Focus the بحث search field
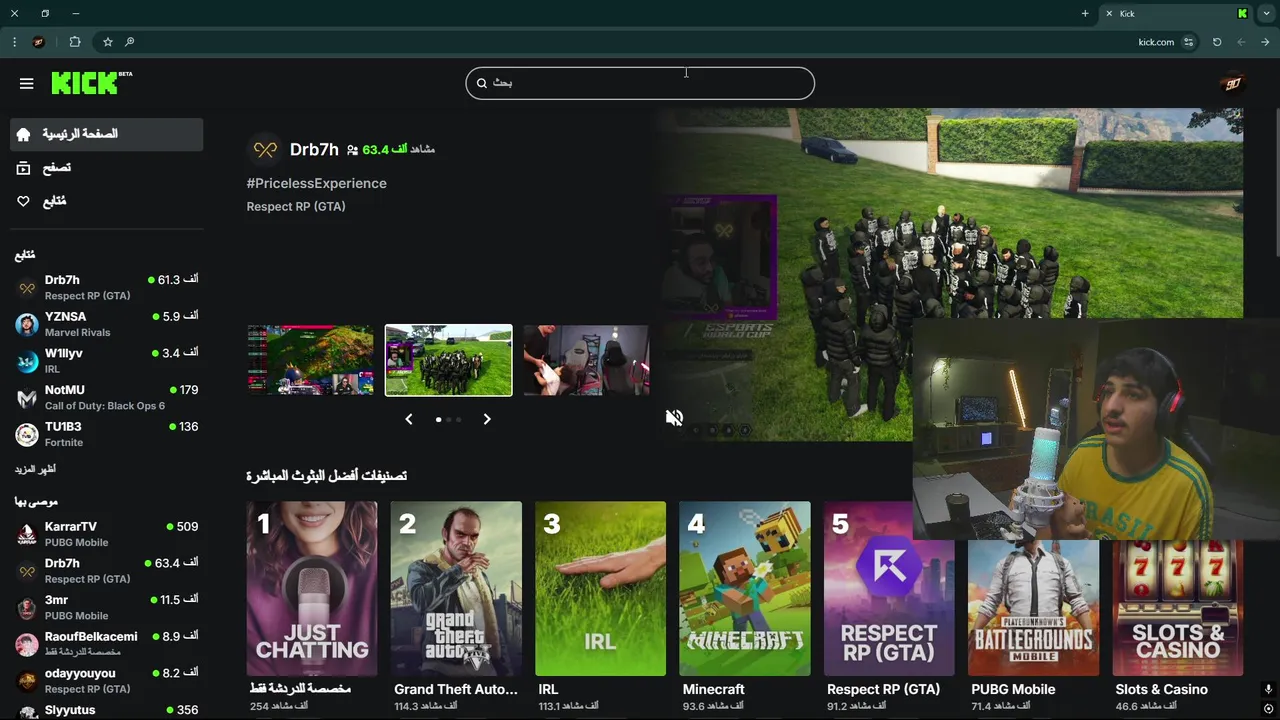1280x720 pixels. click(640, 83)
